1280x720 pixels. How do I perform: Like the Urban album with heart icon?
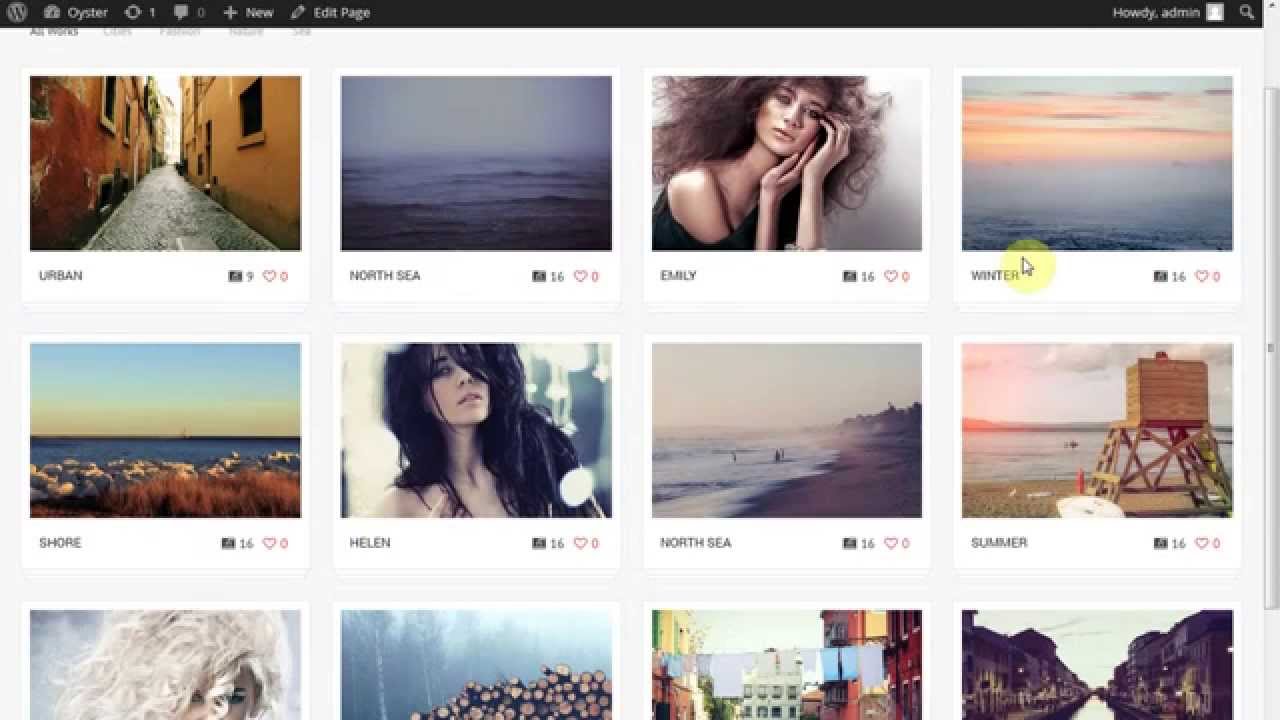click(269, 276)
